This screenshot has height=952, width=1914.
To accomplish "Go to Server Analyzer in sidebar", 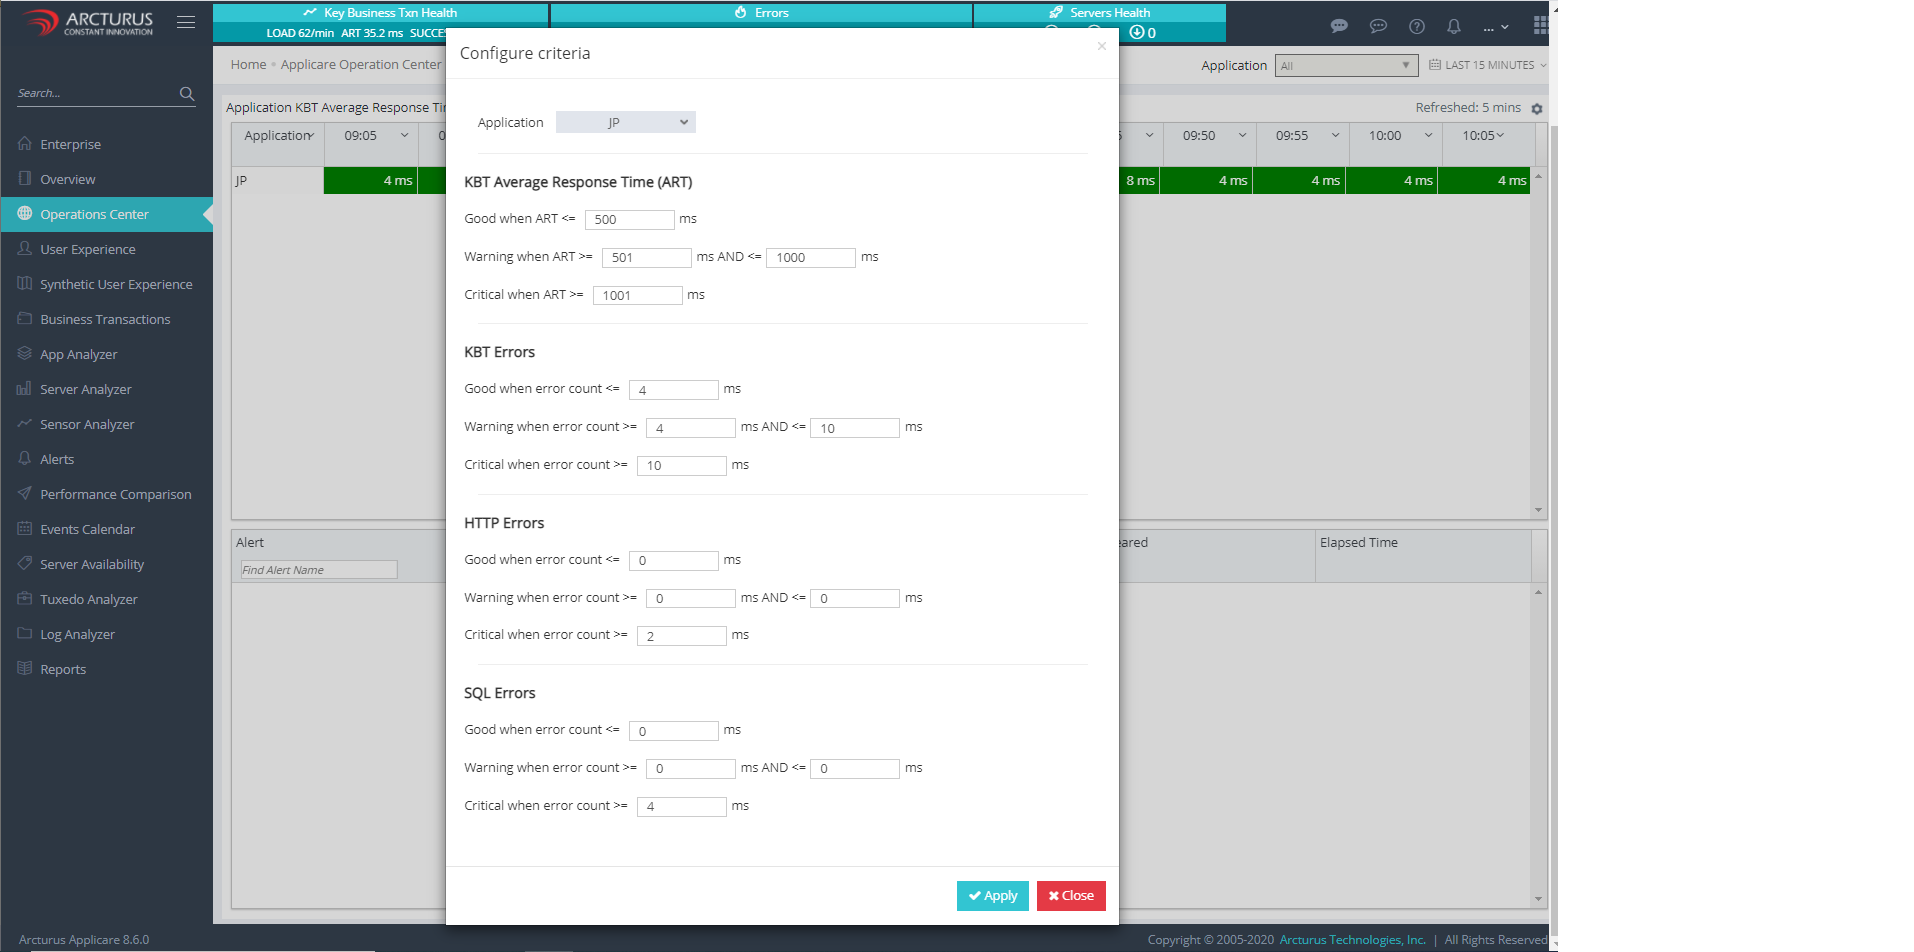I will tap(85, 389).
